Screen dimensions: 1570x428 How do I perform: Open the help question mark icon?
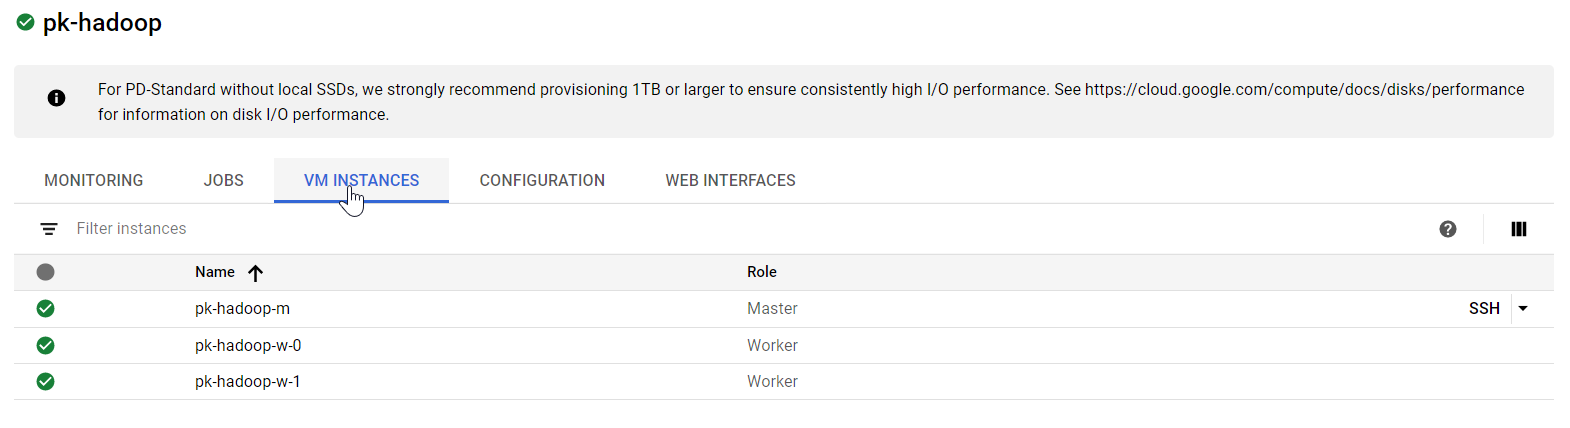click(1447, 229)
